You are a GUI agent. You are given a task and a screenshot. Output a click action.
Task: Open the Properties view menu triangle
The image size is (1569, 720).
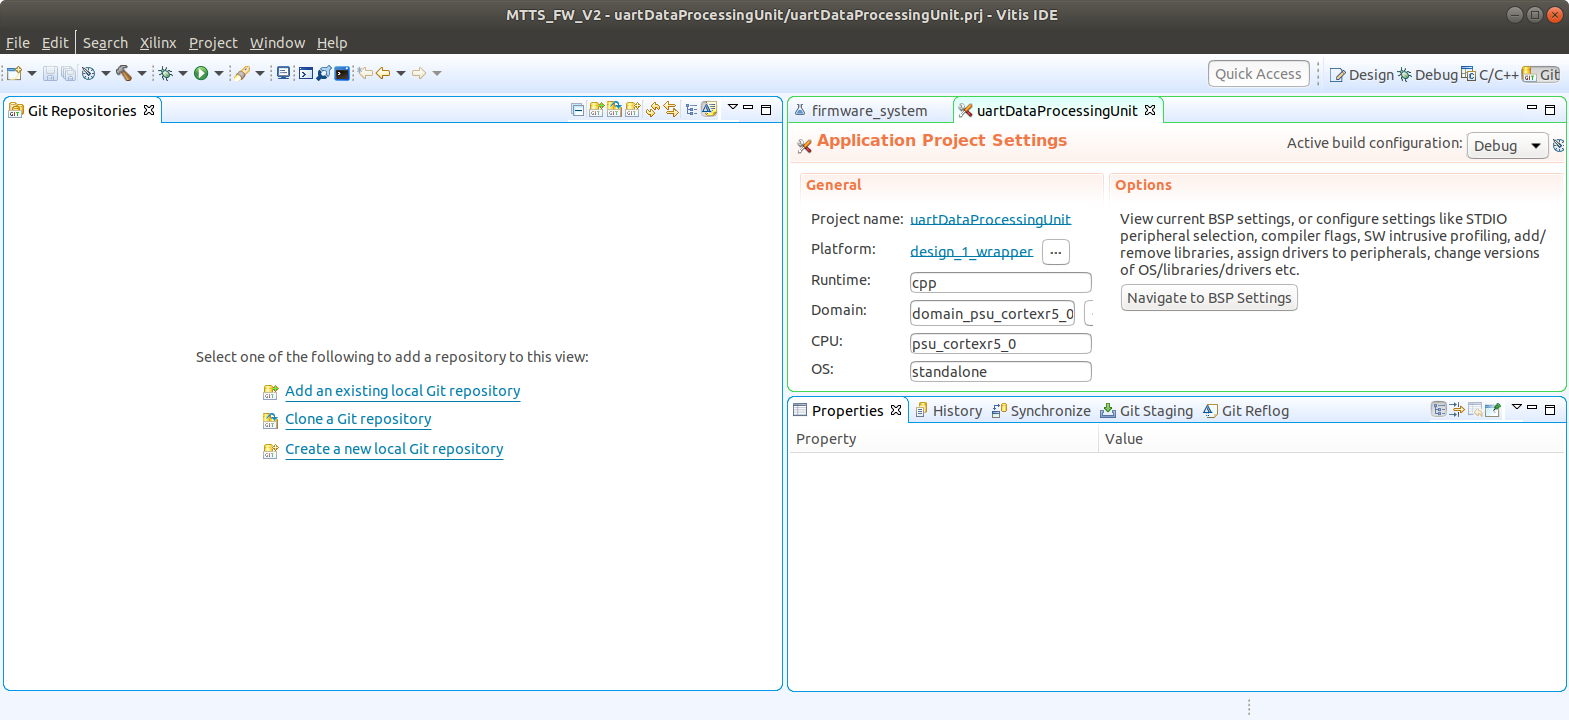click(x=1516, y=407)
